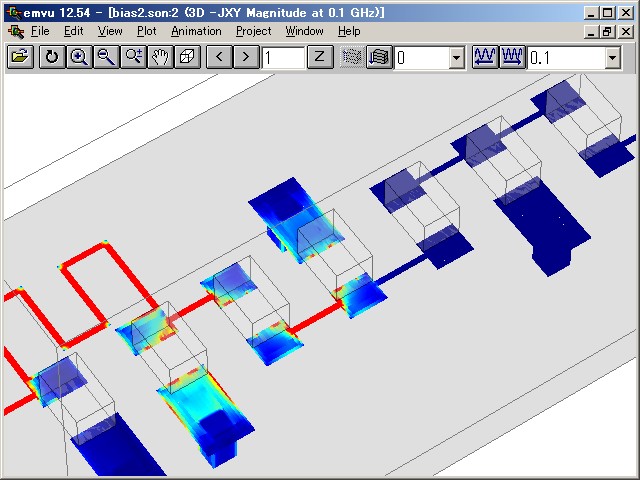This screenshot has width=640, height=480.
Task: Go to next port with right arrow
Action: [246, 57]
